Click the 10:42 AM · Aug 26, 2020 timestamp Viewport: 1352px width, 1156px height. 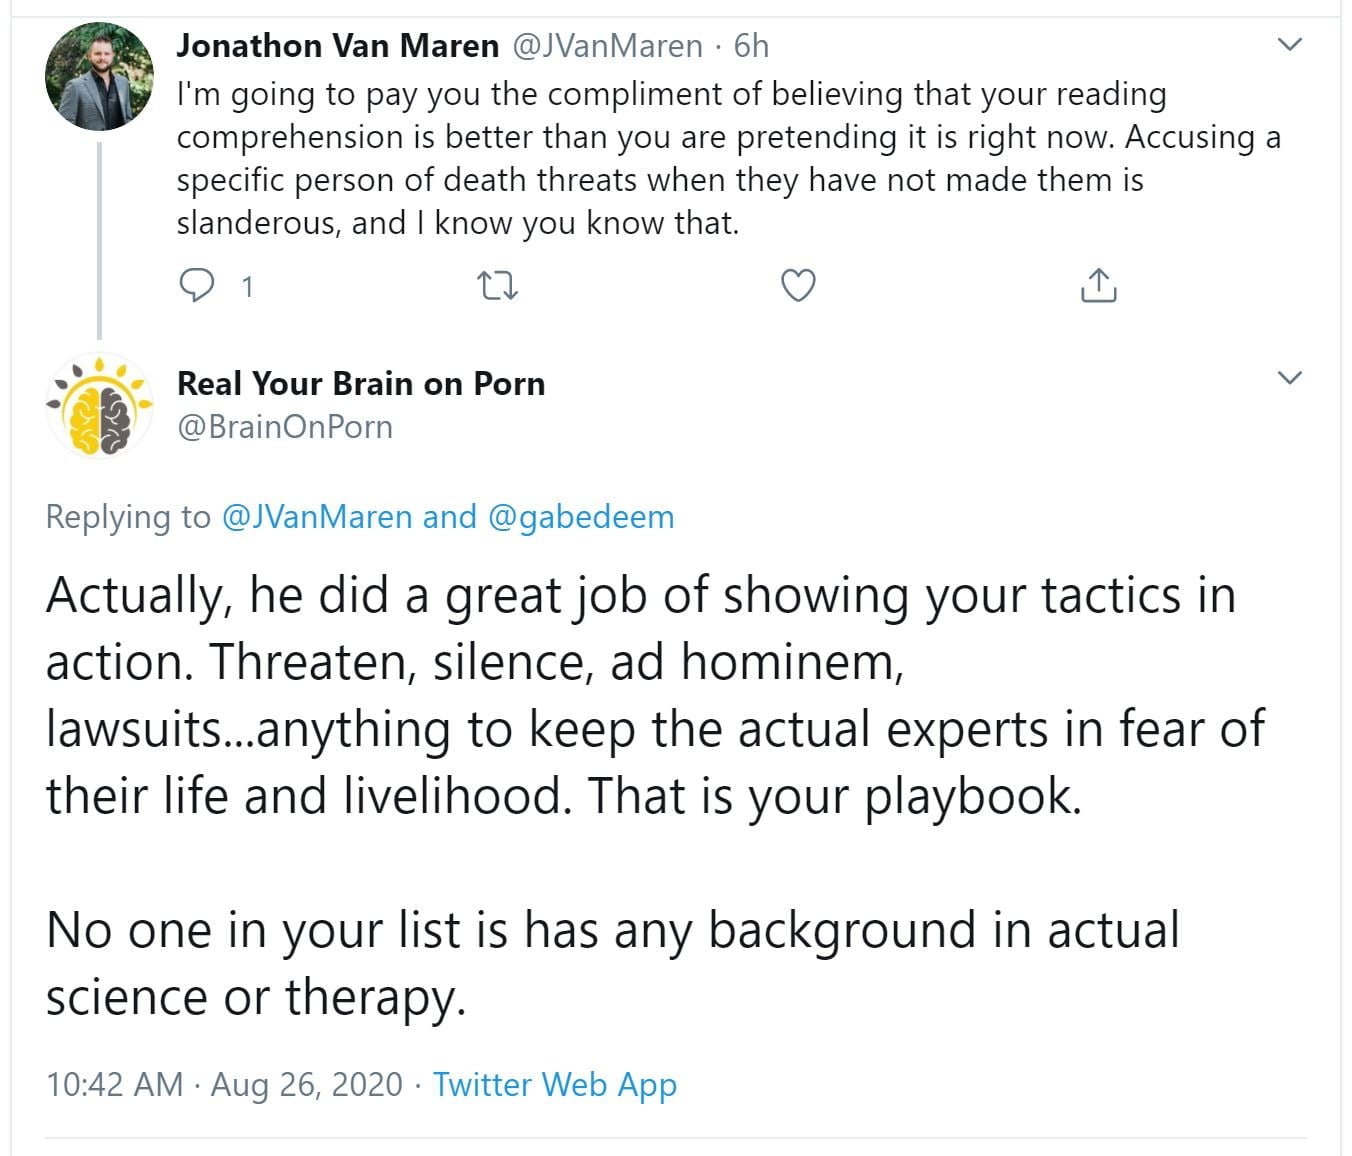point(224,1084)
